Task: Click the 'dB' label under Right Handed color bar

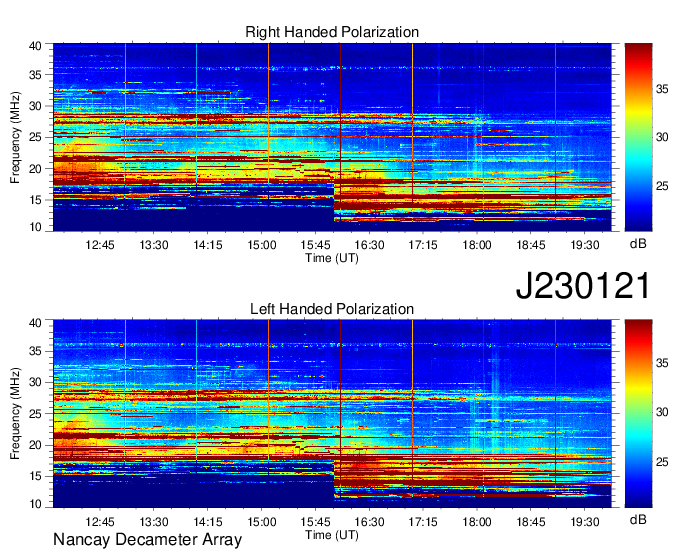Action: click(x=638, y=244)
